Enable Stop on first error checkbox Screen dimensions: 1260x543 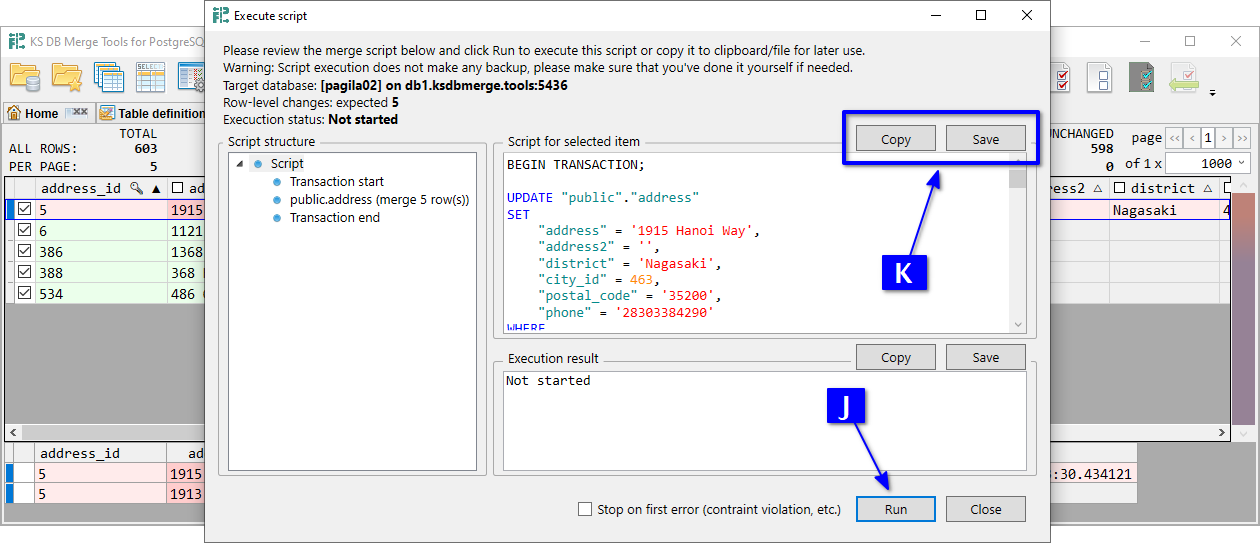(x=585, y=509)
